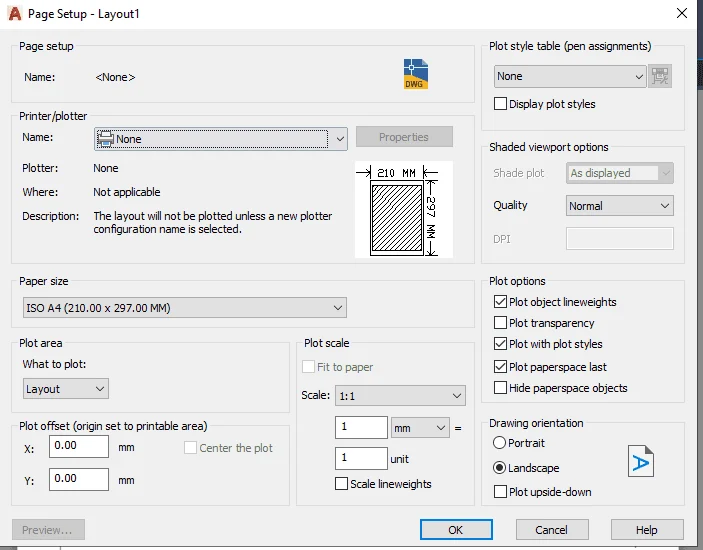
Task: Check Scale lineweights option
Action: pos(341,484)
